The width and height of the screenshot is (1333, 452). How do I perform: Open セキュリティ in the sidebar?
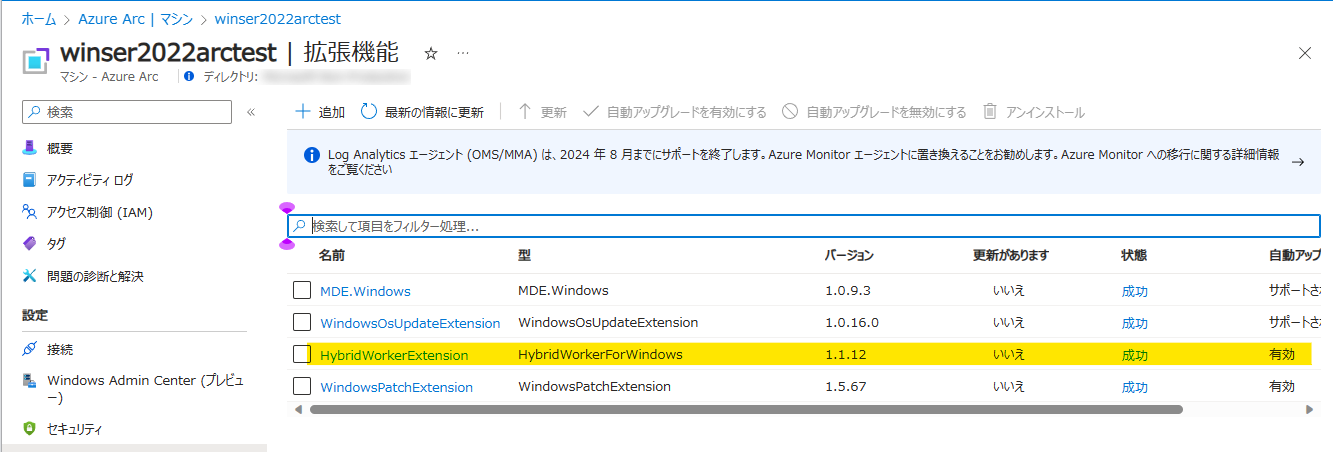point(75,428)
